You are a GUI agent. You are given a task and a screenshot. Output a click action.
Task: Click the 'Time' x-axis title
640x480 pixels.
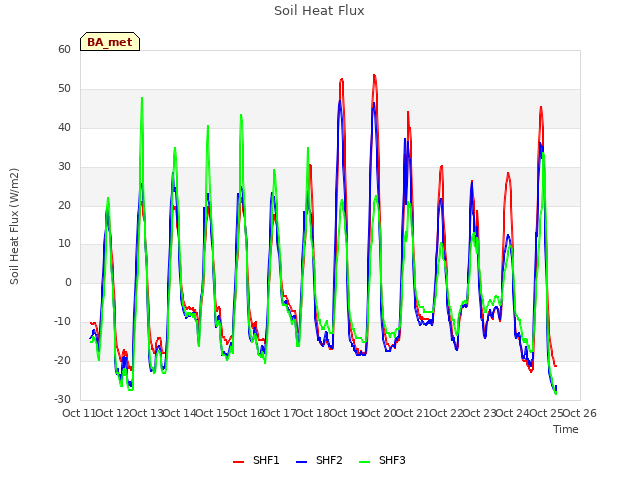point(565,429)
